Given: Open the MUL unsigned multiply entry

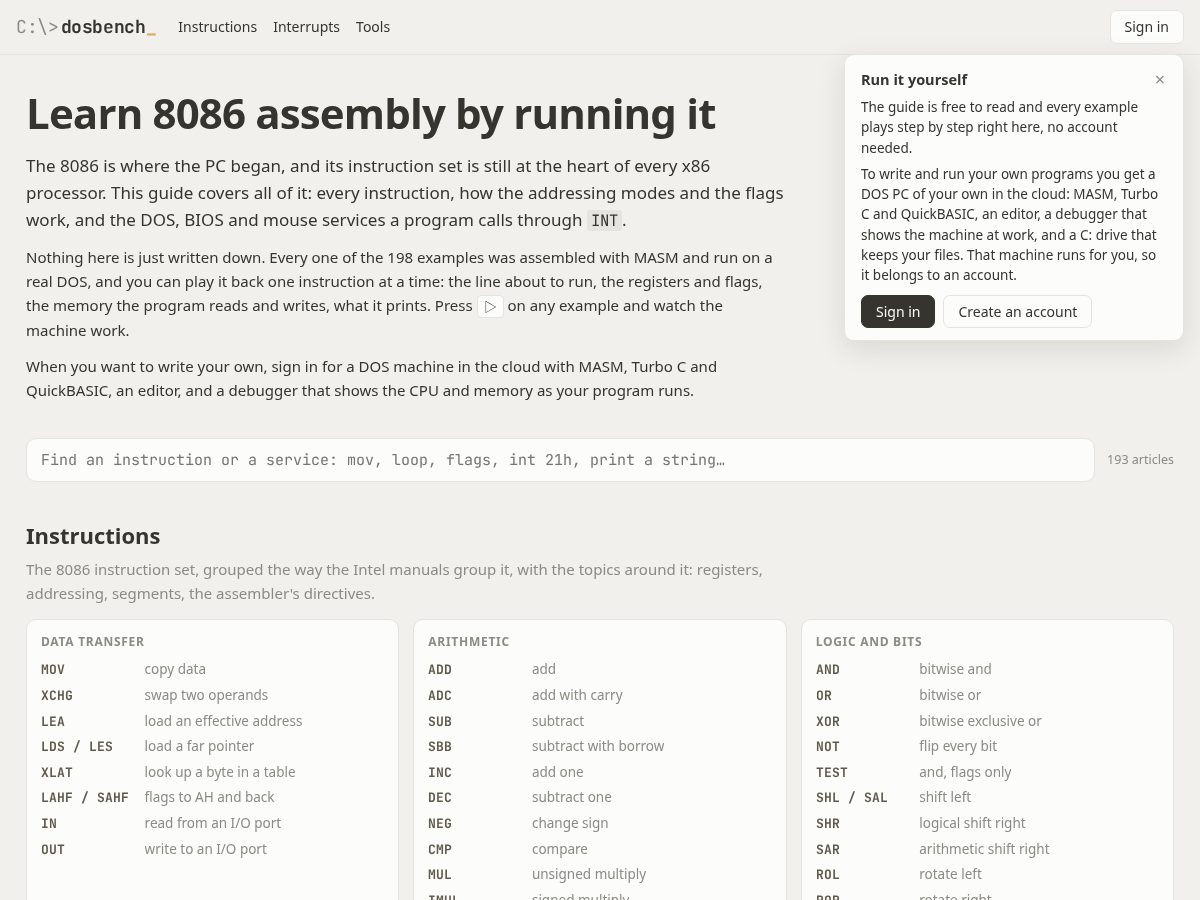Looking at the screenshot, I should pyautogui.click(x=599, y=874).
